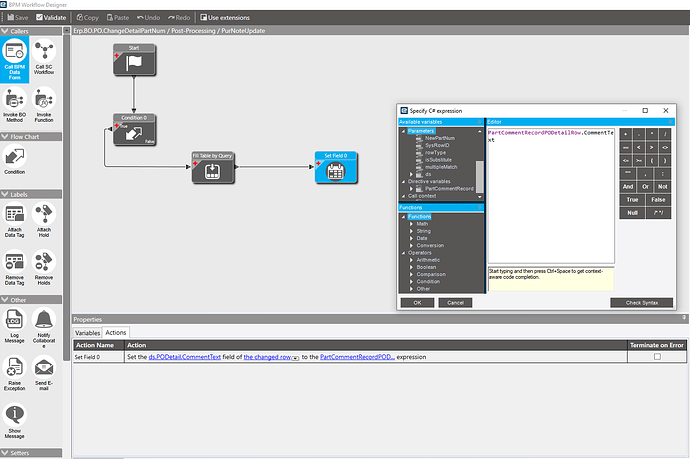Select the Notify Collaborate bell item
Image resolution: width=690 pixels, height=459 pixels.
[44, 328]
